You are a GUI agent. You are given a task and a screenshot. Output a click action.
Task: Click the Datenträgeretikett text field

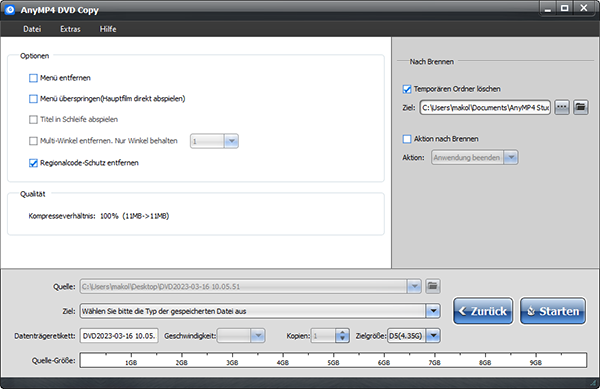coord(119,336)
